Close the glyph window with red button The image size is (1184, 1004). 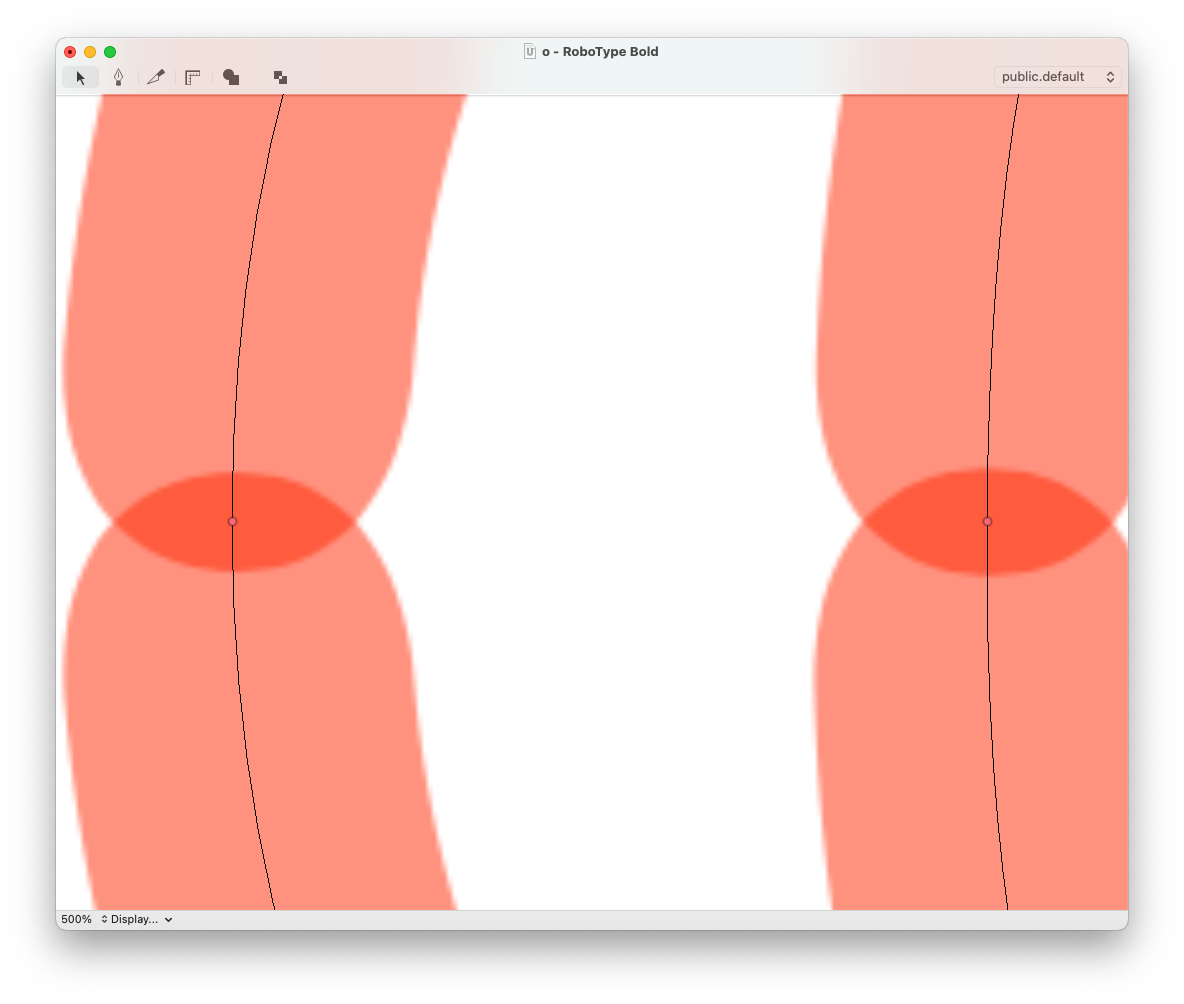tap(70, 51)
